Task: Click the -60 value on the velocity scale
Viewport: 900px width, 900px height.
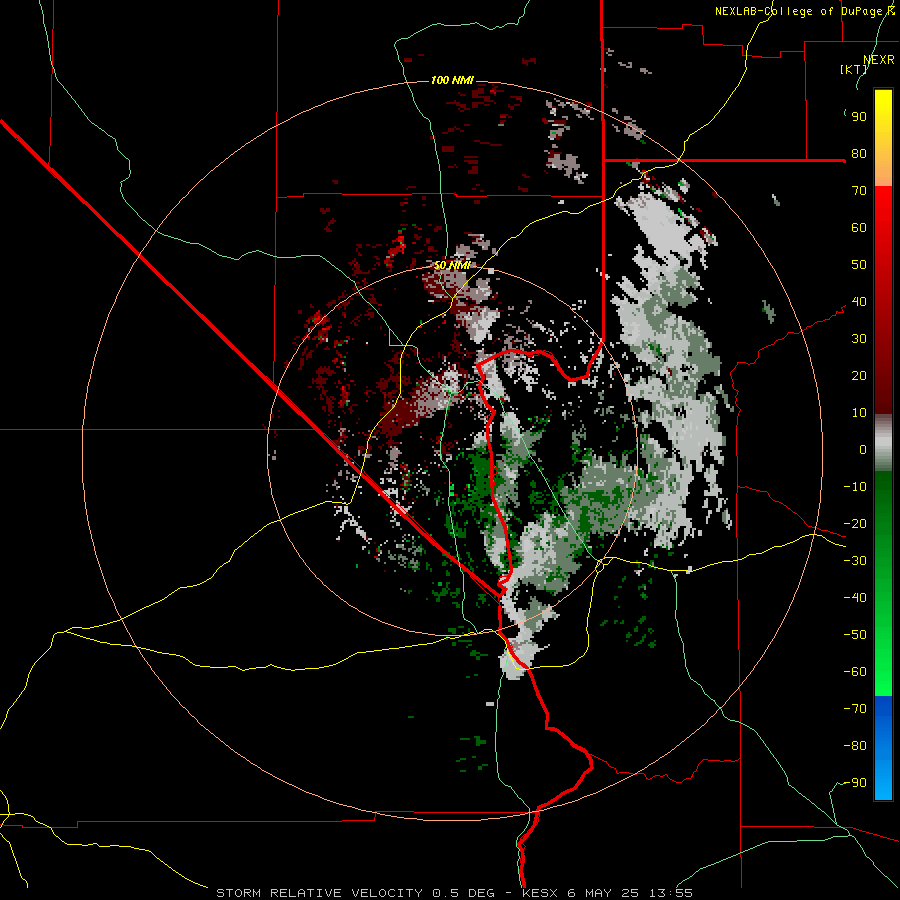Action: [x=855, y=672]
